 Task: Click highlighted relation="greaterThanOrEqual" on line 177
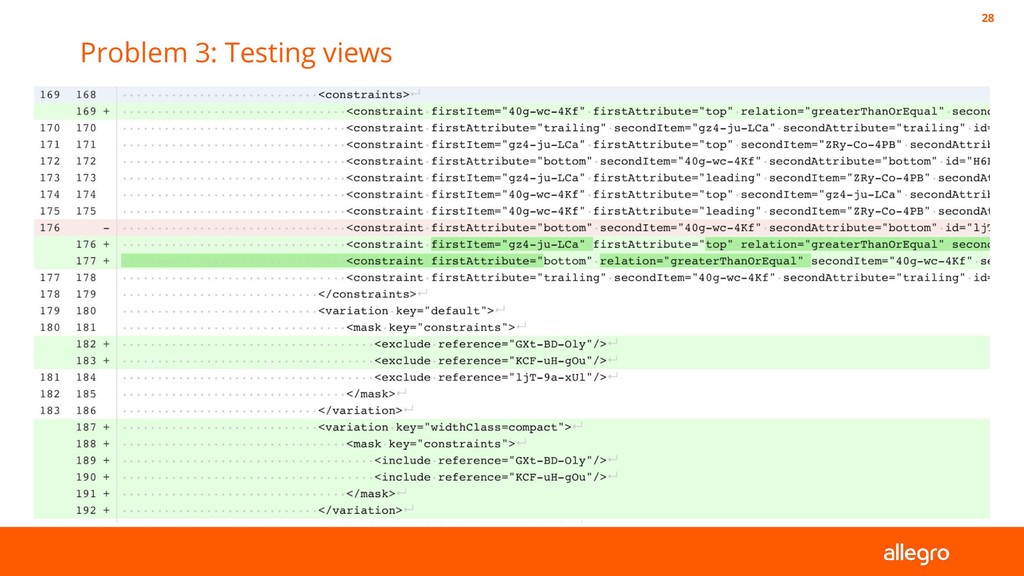[701, 261]
